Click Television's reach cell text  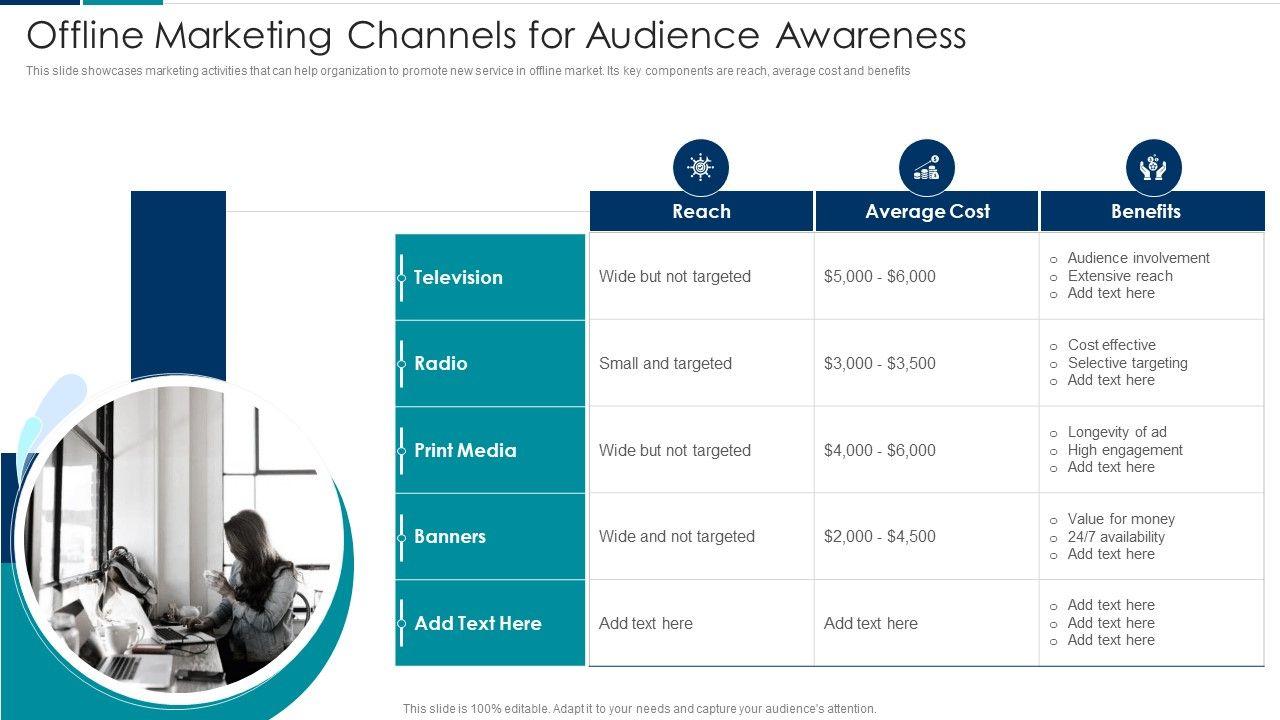pyautogui.click(x=675, y=277)
